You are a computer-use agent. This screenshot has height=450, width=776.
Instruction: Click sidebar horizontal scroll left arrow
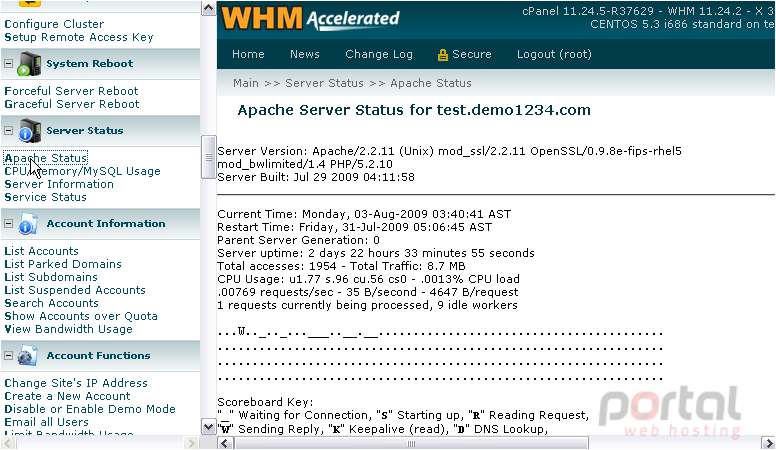[x=7, y=443]
